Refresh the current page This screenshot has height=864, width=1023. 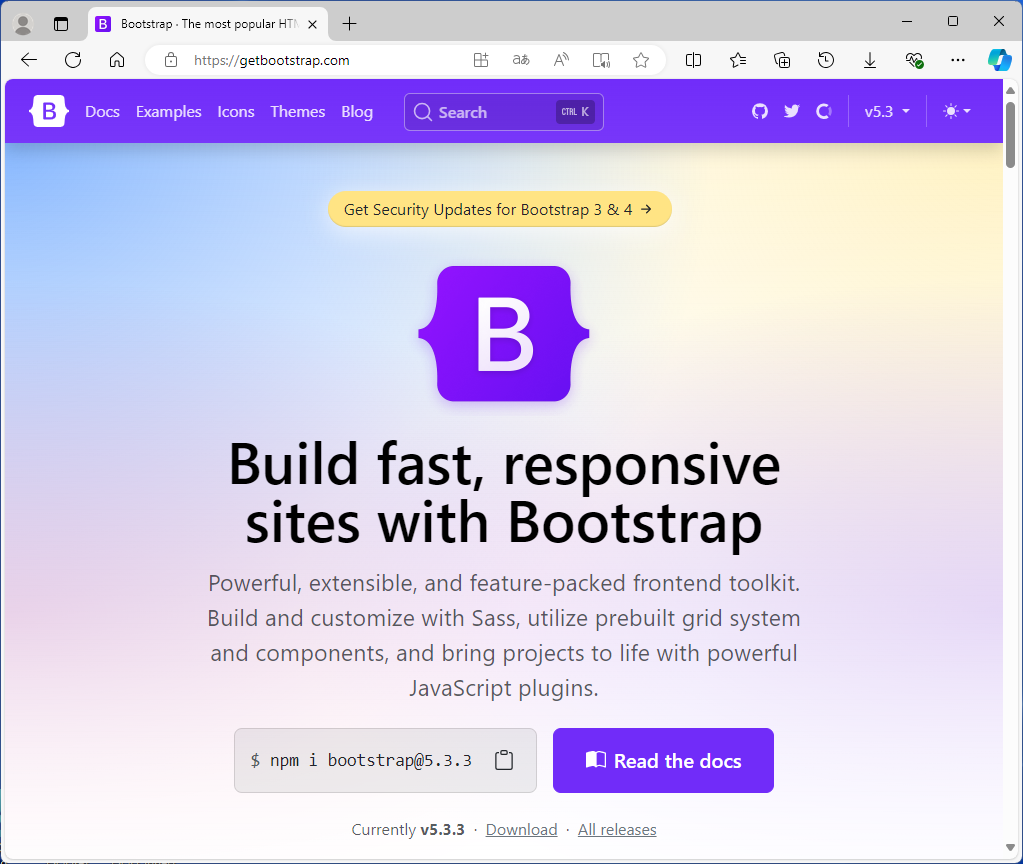[73, 60]
